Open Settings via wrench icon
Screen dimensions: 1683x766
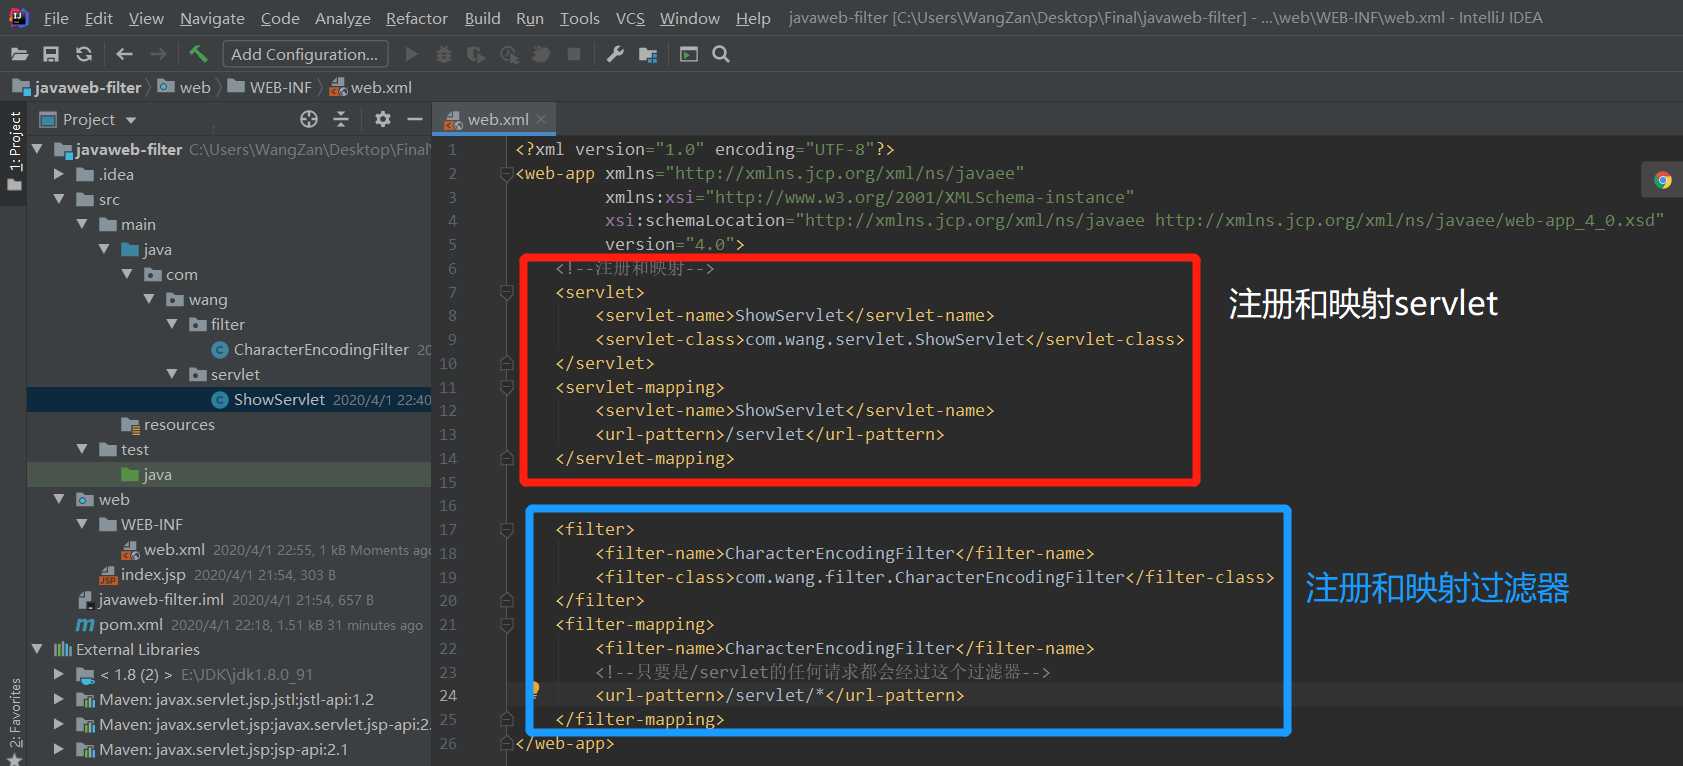(x=615, y=54)
